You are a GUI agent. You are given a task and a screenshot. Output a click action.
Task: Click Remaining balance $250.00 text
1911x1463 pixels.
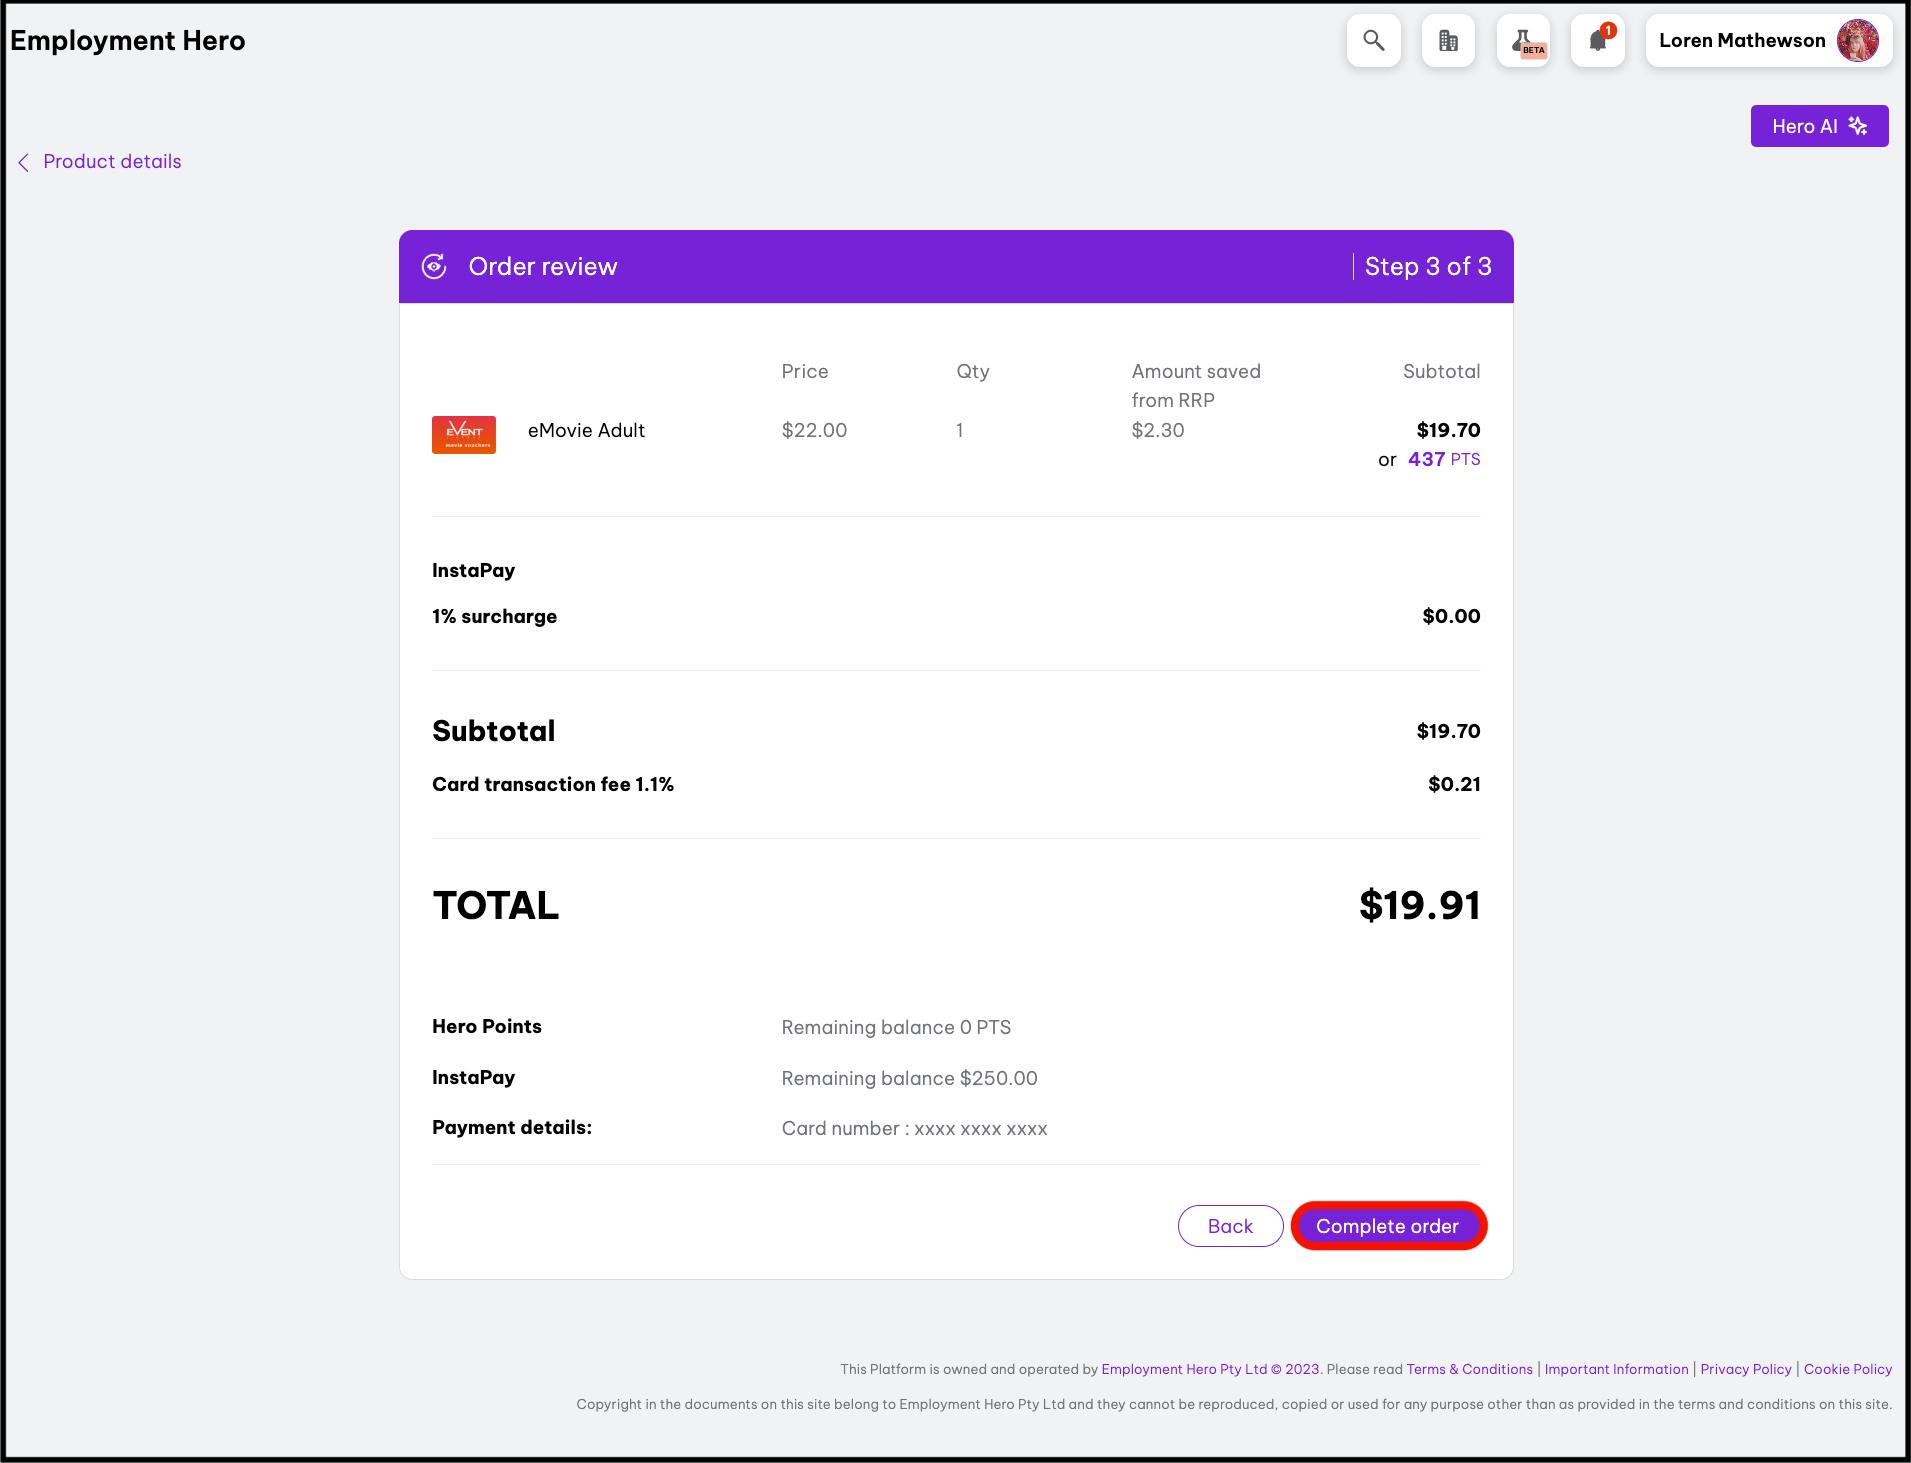tap(909, 1078)
